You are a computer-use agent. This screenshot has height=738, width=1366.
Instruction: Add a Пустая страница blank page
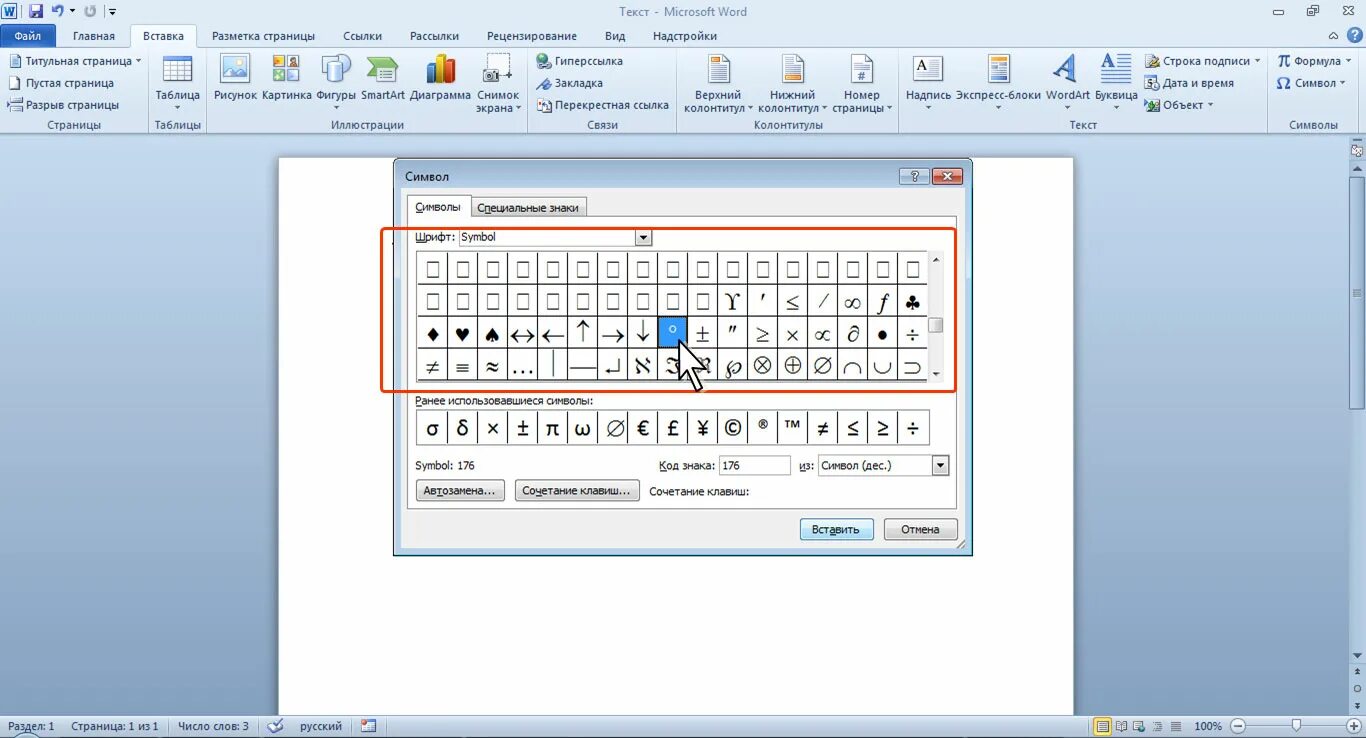pos(61,83)
